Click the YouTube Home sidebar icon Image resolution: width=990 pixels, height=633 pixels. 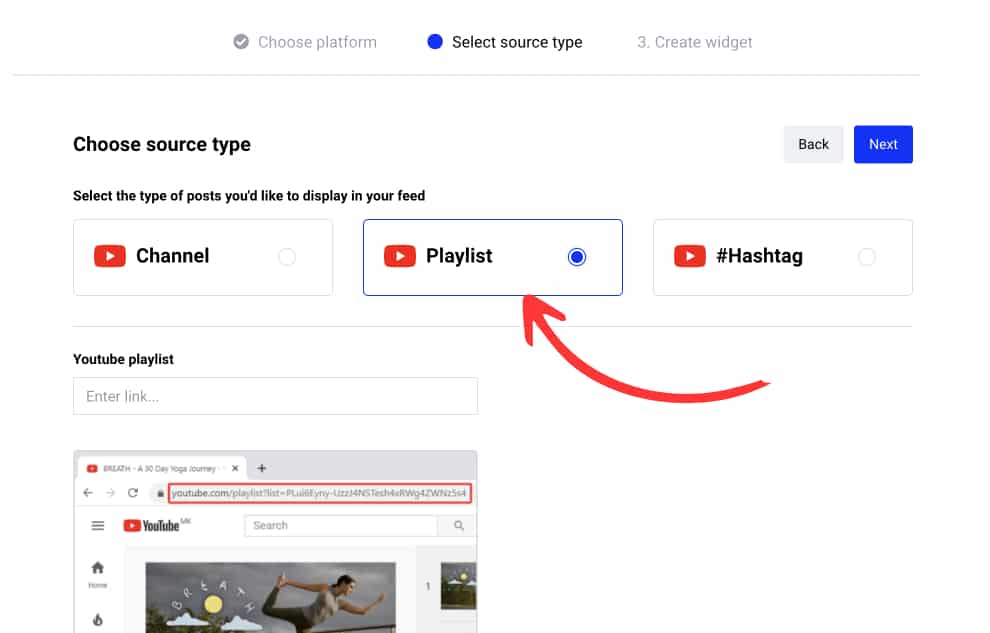pos(98,568)
